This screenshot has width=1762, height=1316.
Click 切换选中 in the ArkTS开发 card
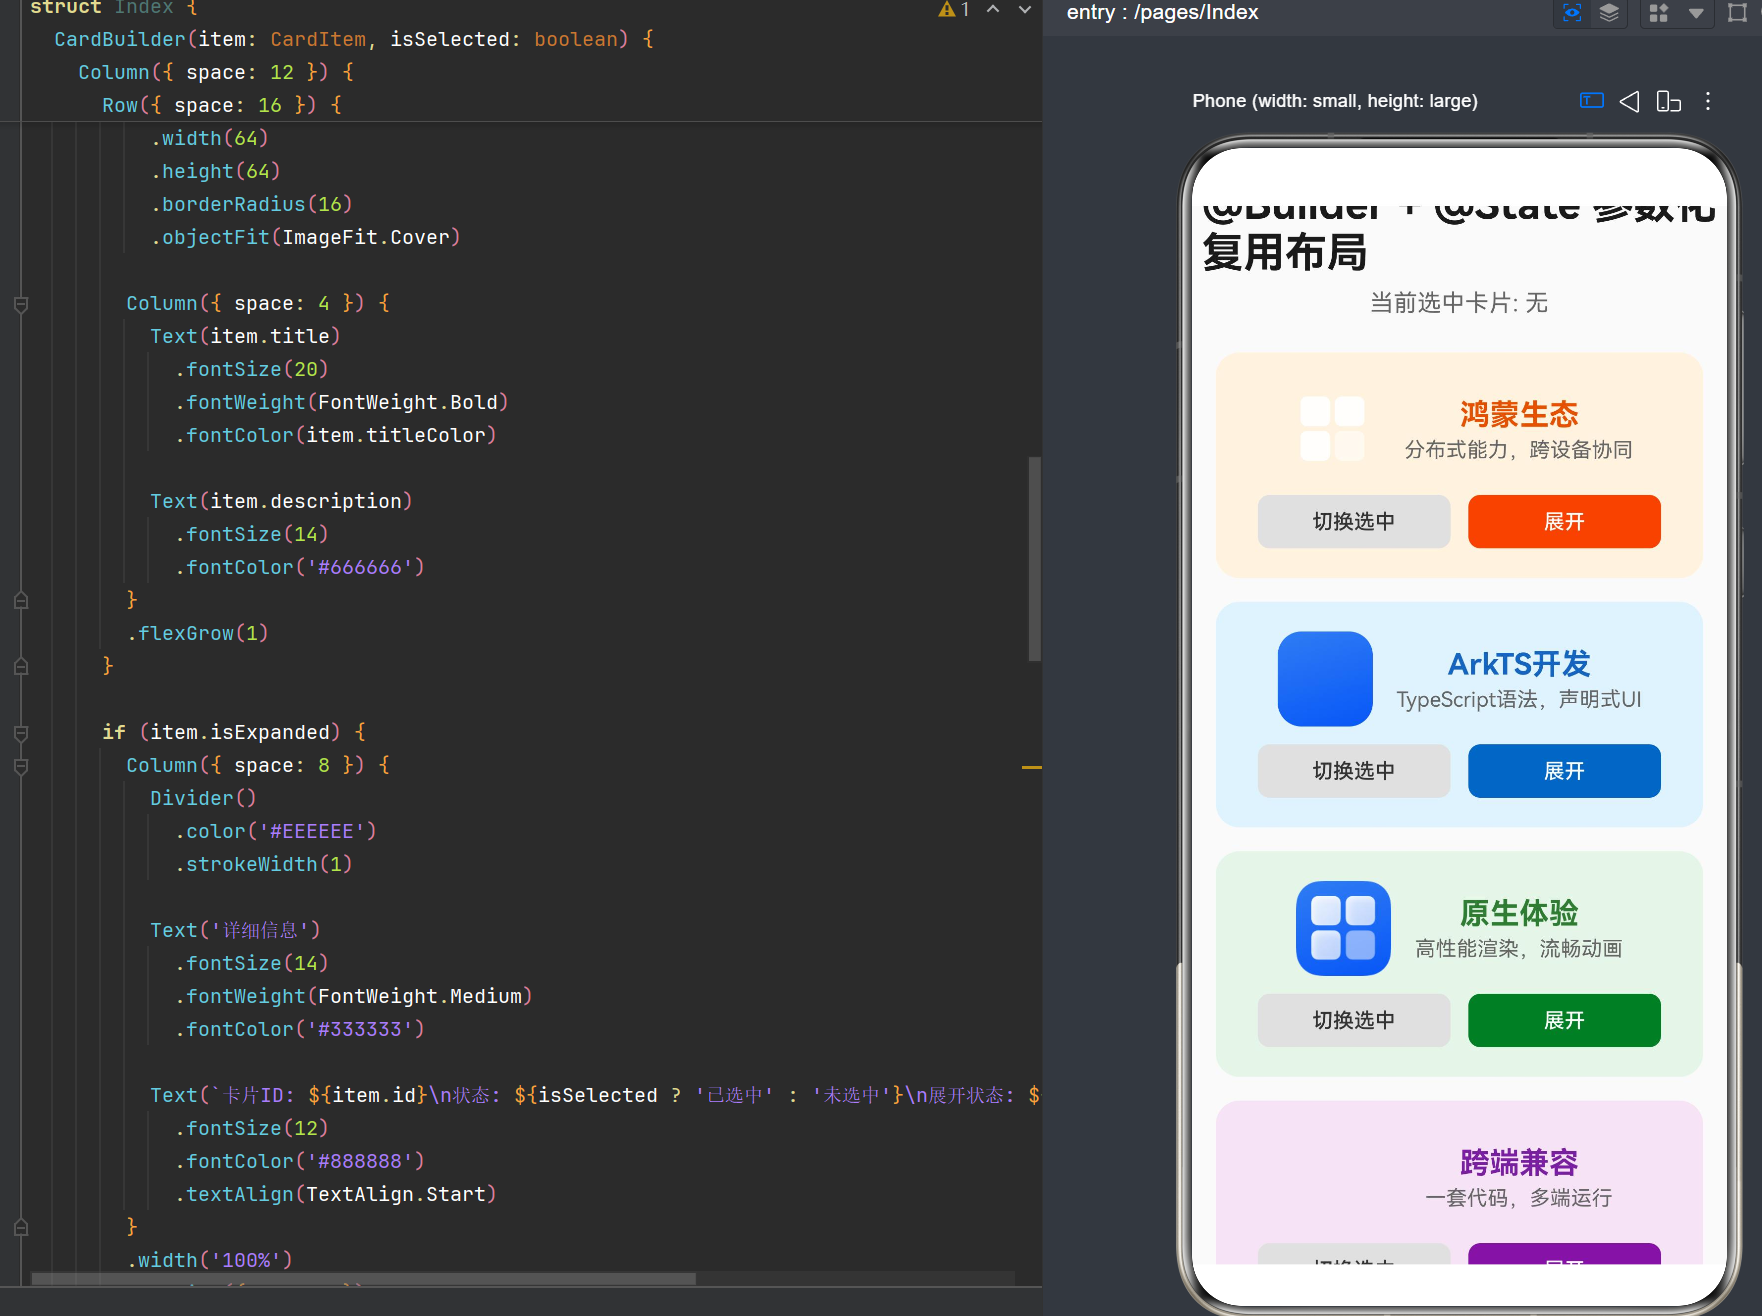(1354, 771)
